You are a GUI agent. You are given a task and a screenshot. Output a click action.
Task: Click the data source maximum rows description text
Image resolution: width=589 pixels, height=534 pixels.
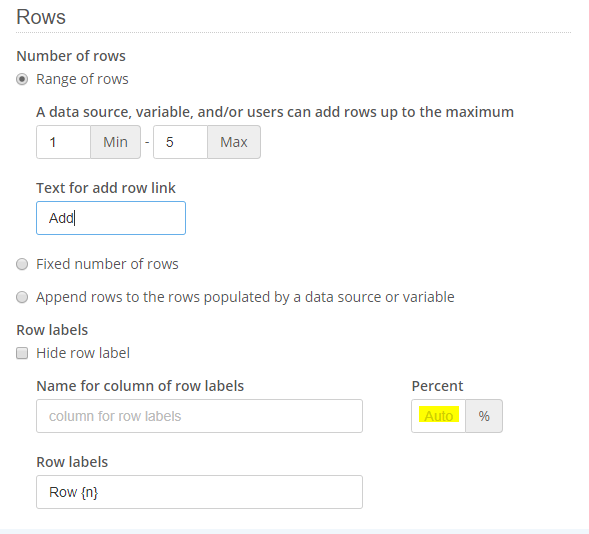pyautogui.click(x=275, y=112)
